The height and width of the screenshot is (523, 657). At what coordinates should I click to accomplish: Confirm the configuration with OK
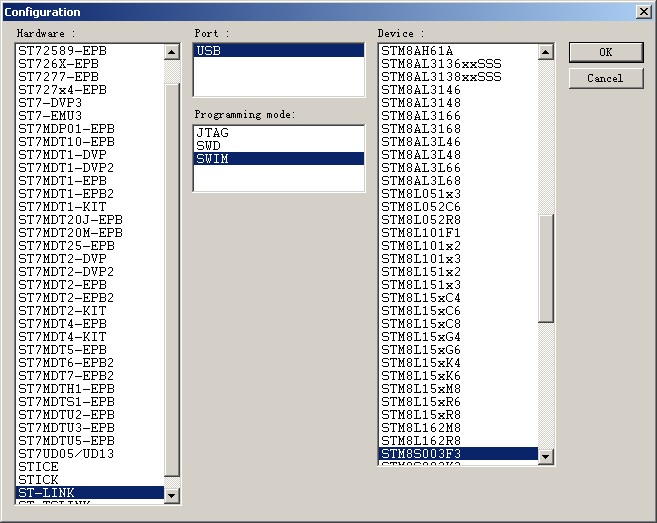pos(606,52)
